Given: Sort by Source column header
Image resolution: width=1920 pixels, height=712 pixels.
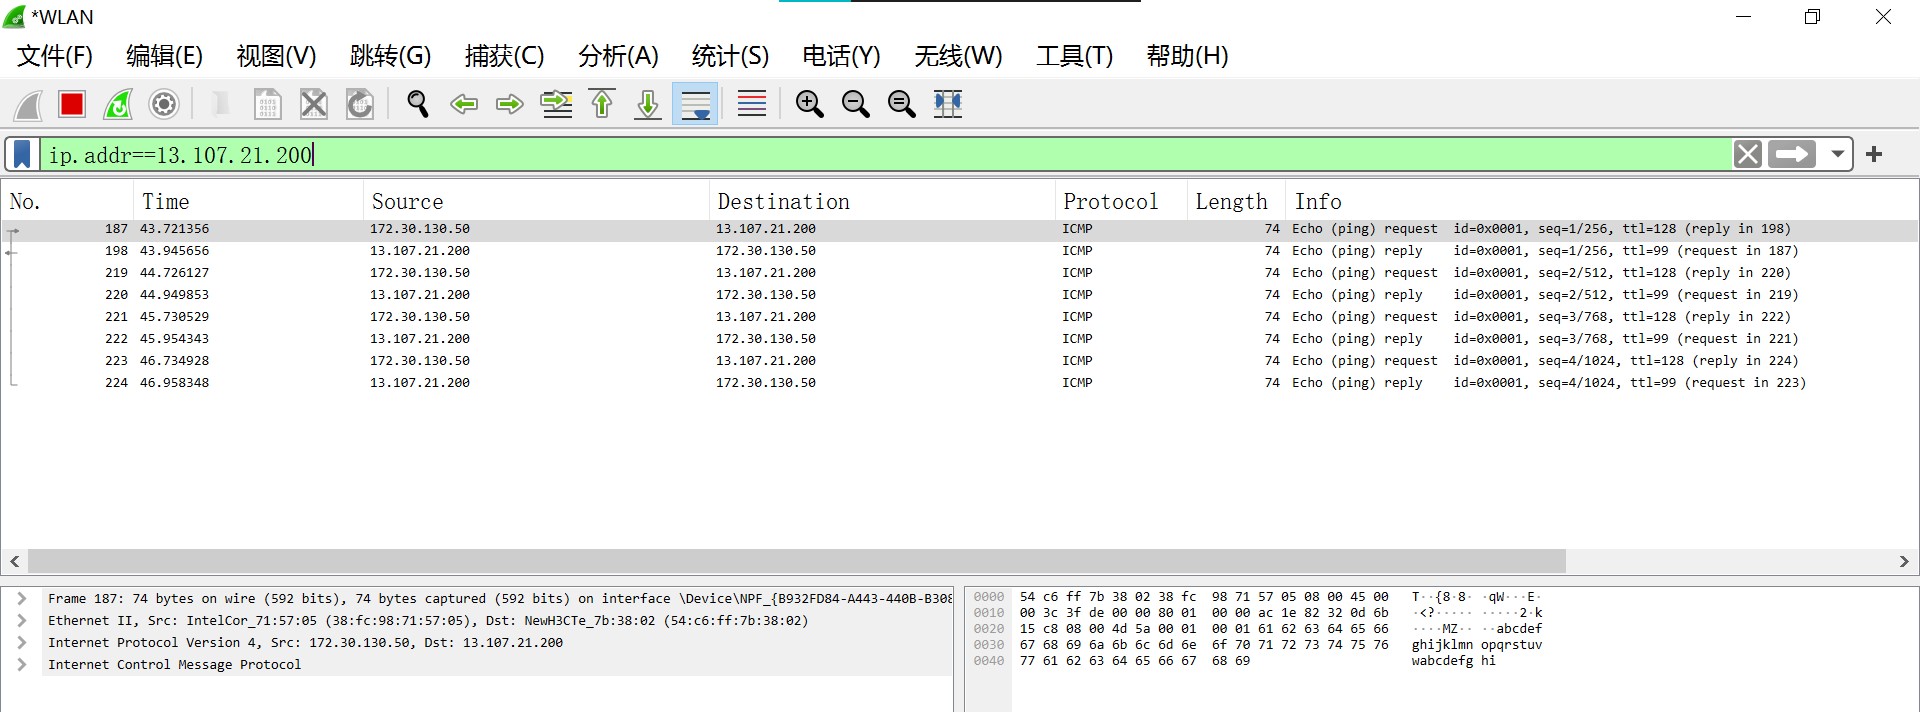Looking at the screenshot, I should pyautogui.click(x=536, y=201).
